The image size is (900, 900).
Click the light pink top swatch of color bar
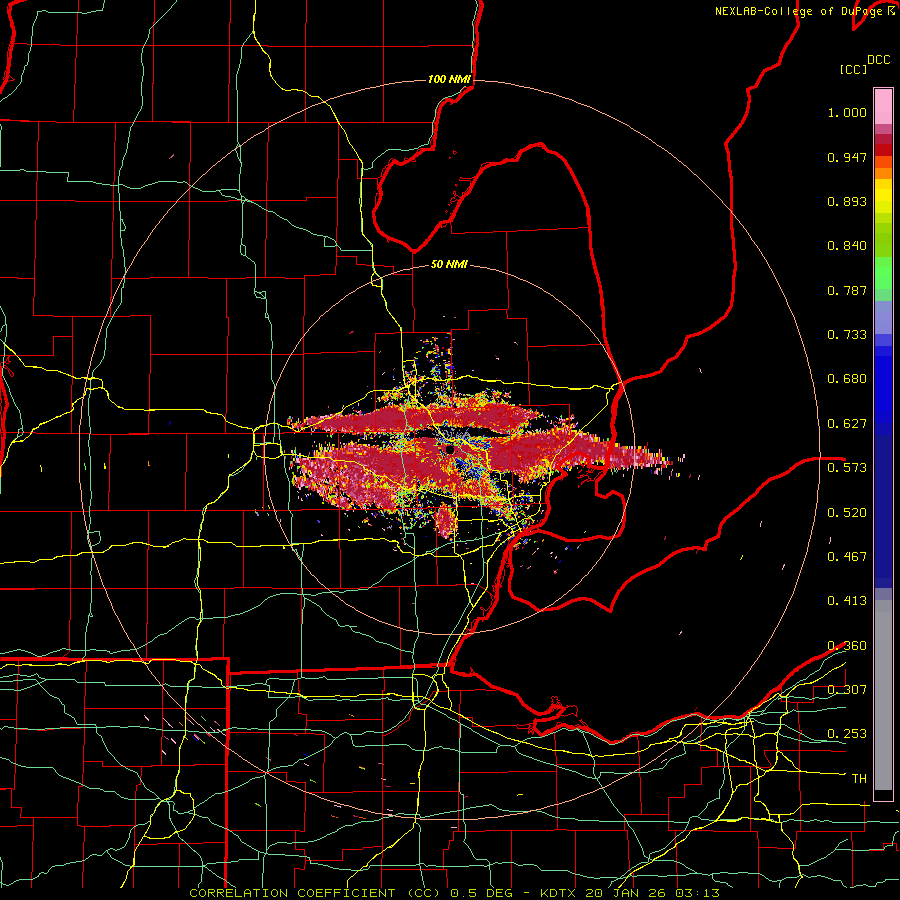(883, 106)
